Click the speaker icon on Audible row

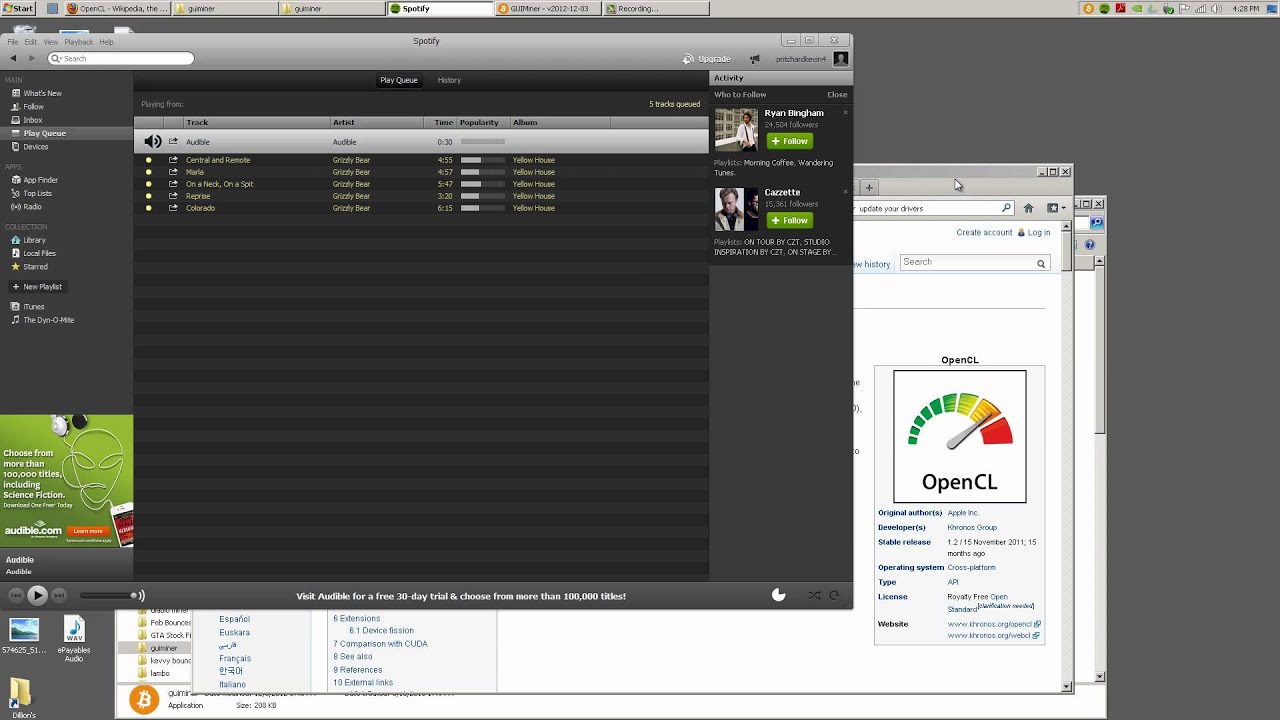click(x=152, y=142)
